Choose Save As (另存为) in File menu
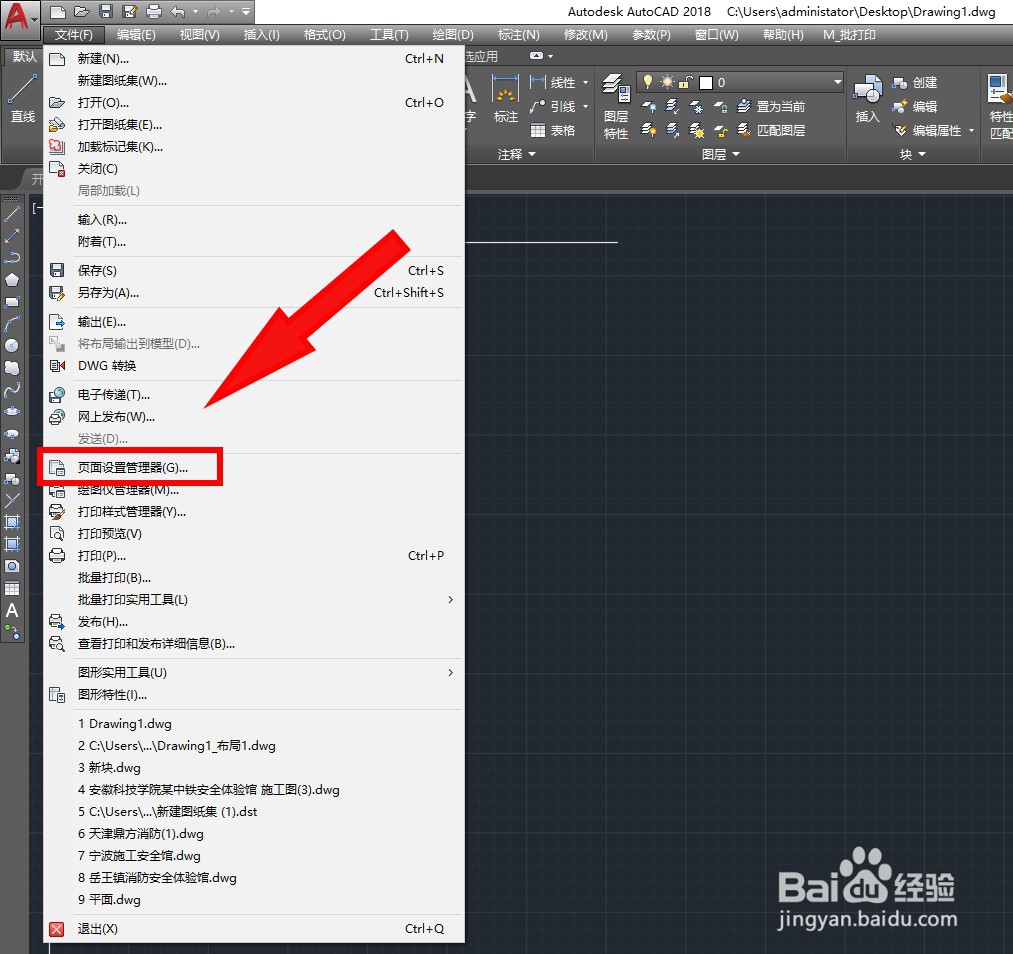1013x954 pixels. pos(254,293)
